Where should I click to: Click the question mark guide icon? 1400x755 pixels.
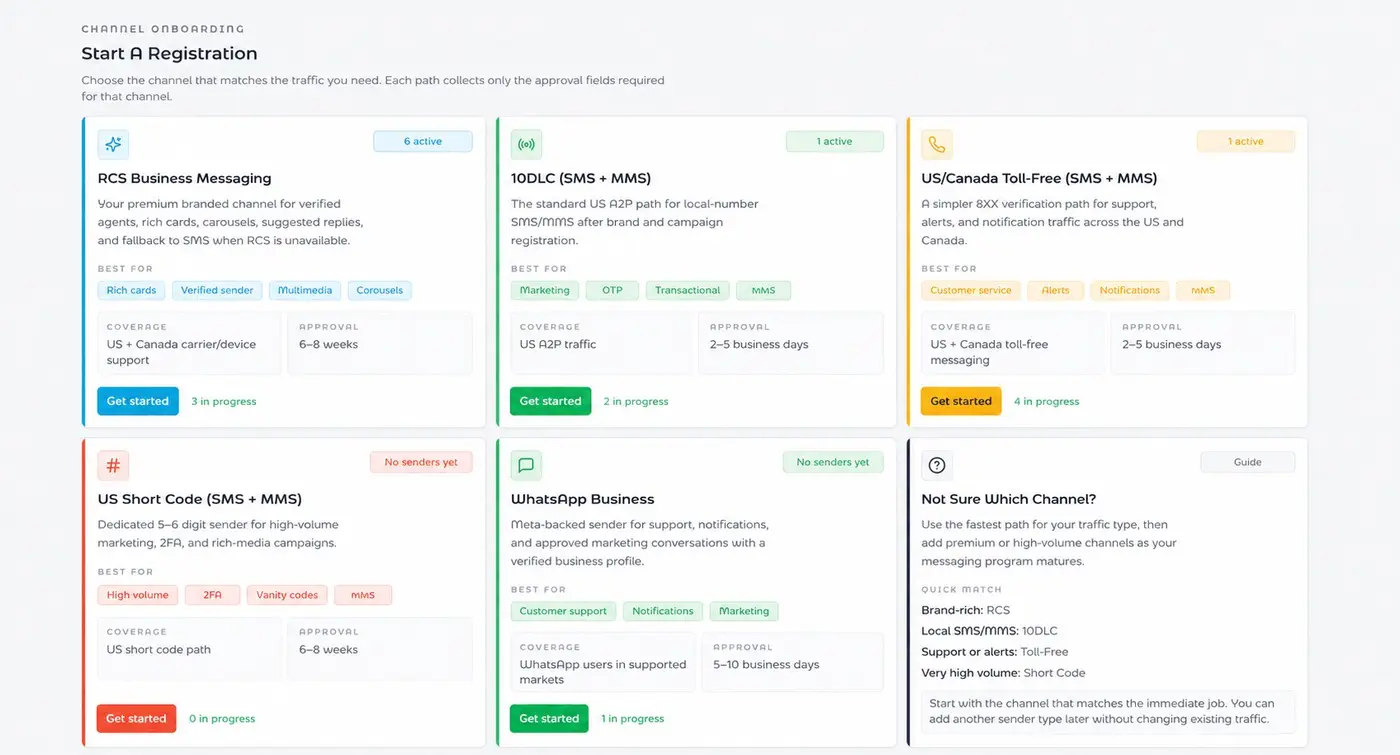[937, 465]
